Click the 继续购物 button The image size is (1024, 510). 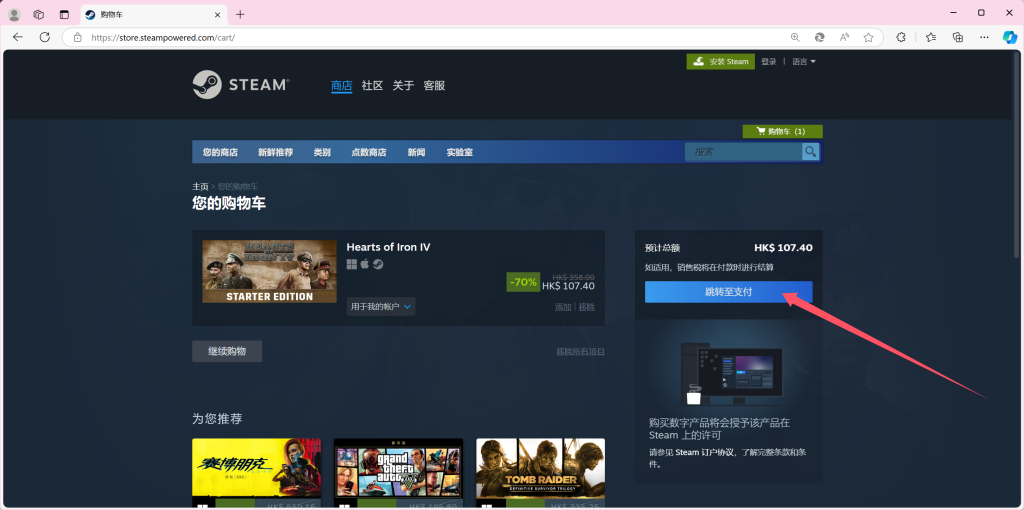point(227,351)
